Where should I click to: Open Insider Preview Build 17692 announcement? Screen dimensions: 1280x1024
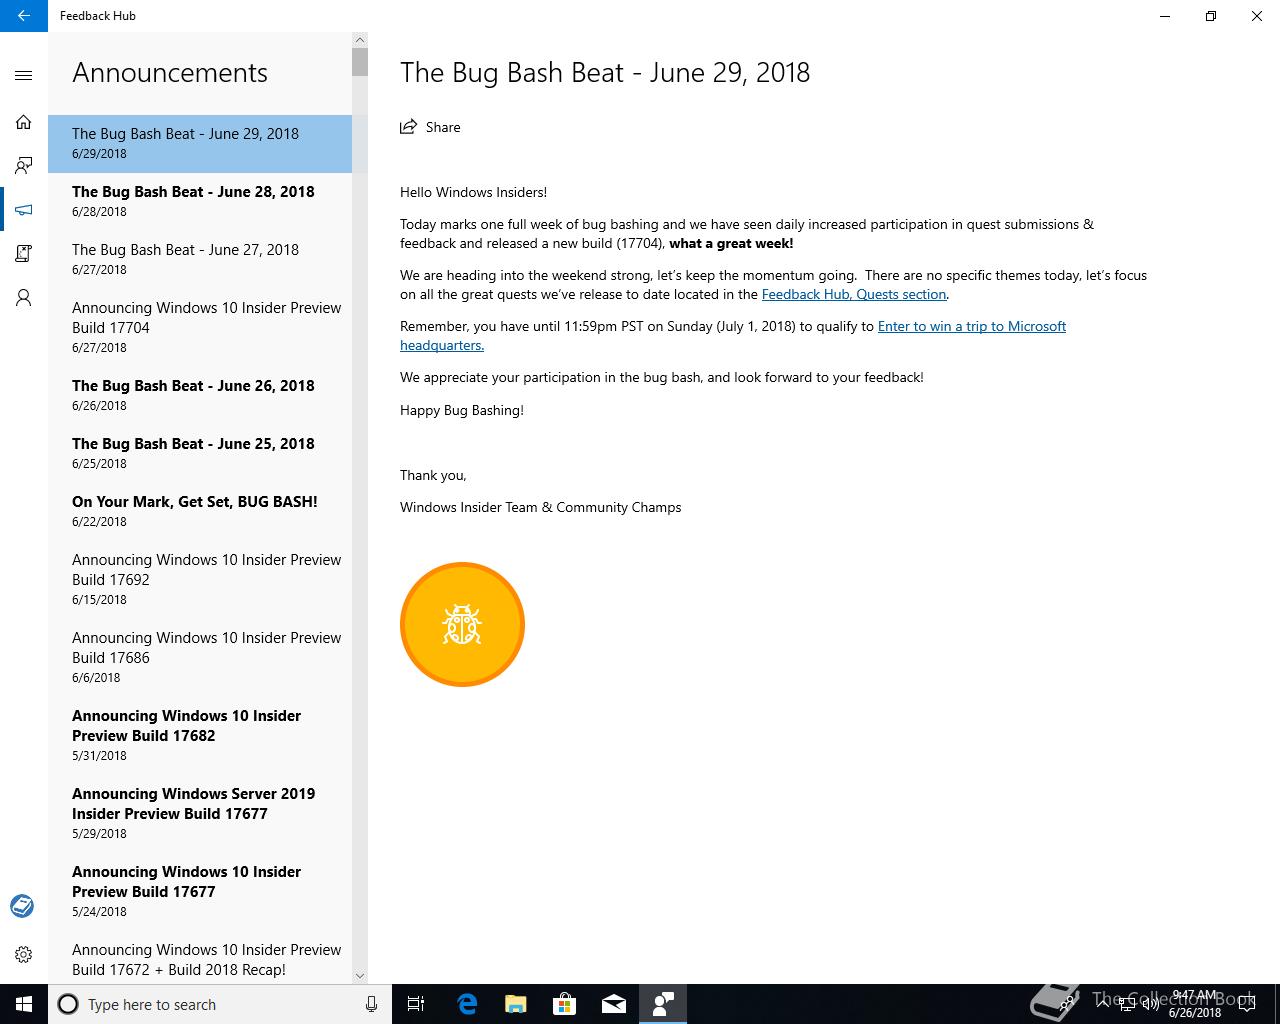(x=200, y=579)
